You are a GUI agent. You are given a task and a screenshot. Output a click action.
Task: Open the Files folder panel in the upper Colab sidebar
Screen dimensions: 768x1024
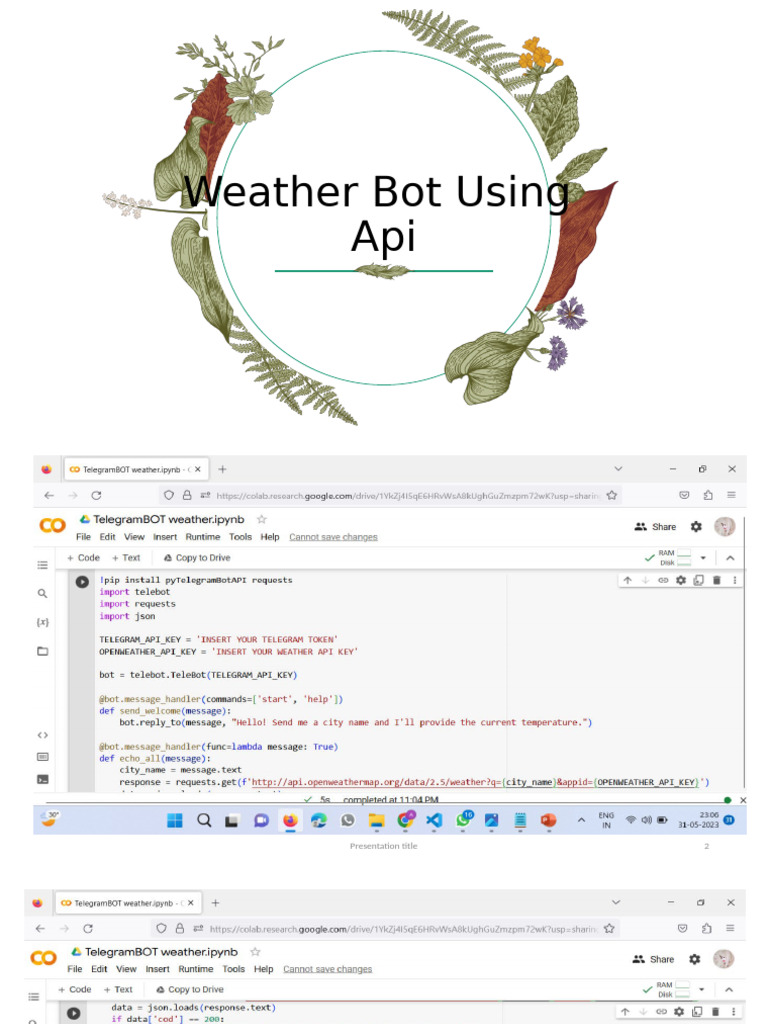click(42, 651)
